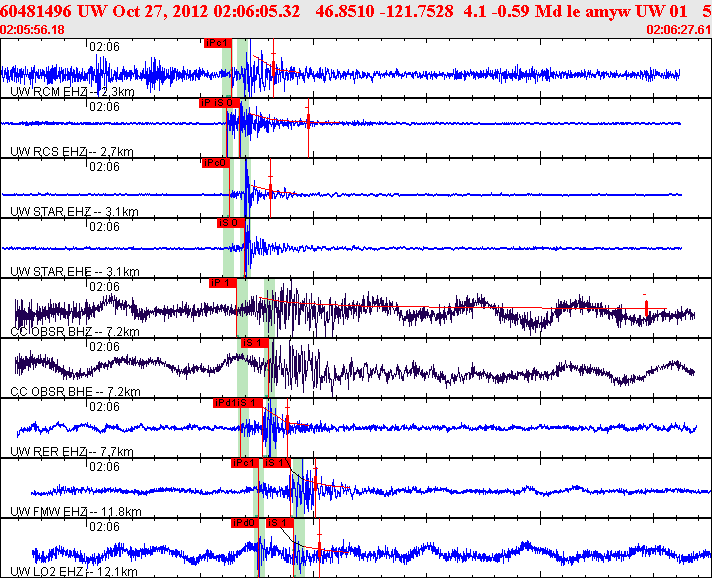Click station label CC OBSR BHZ -- 7.2km
Screen dimensions: 712x578
[x=74, y=331]
